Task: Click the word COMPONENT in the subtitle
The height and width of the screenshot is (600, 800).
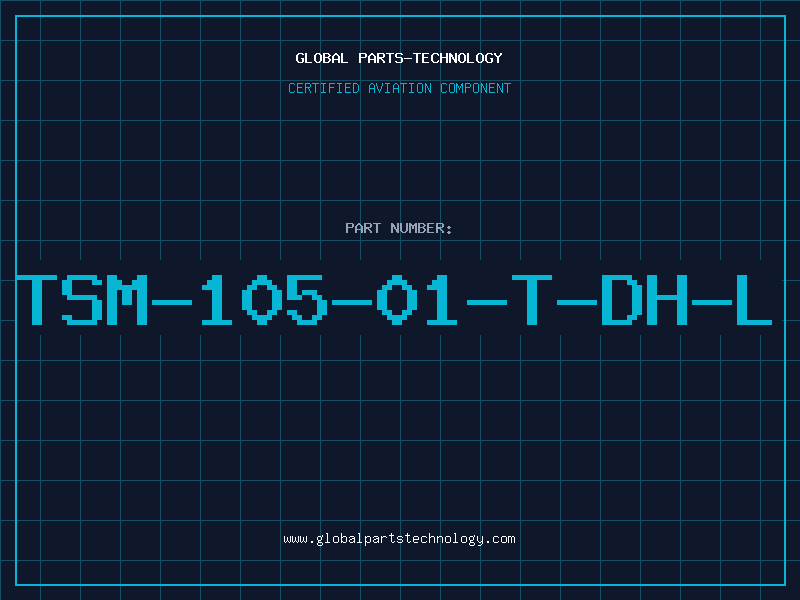Action: point(476,88)
